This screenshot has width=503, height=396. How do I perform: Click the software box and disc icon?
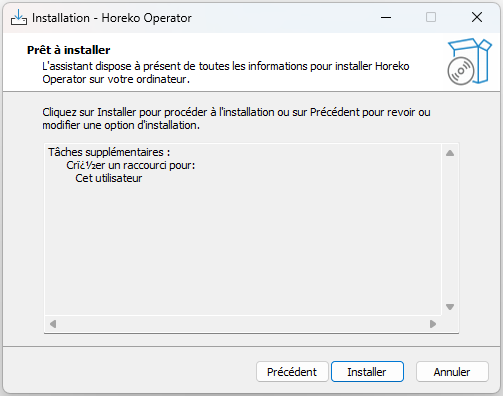pos(469,61)
